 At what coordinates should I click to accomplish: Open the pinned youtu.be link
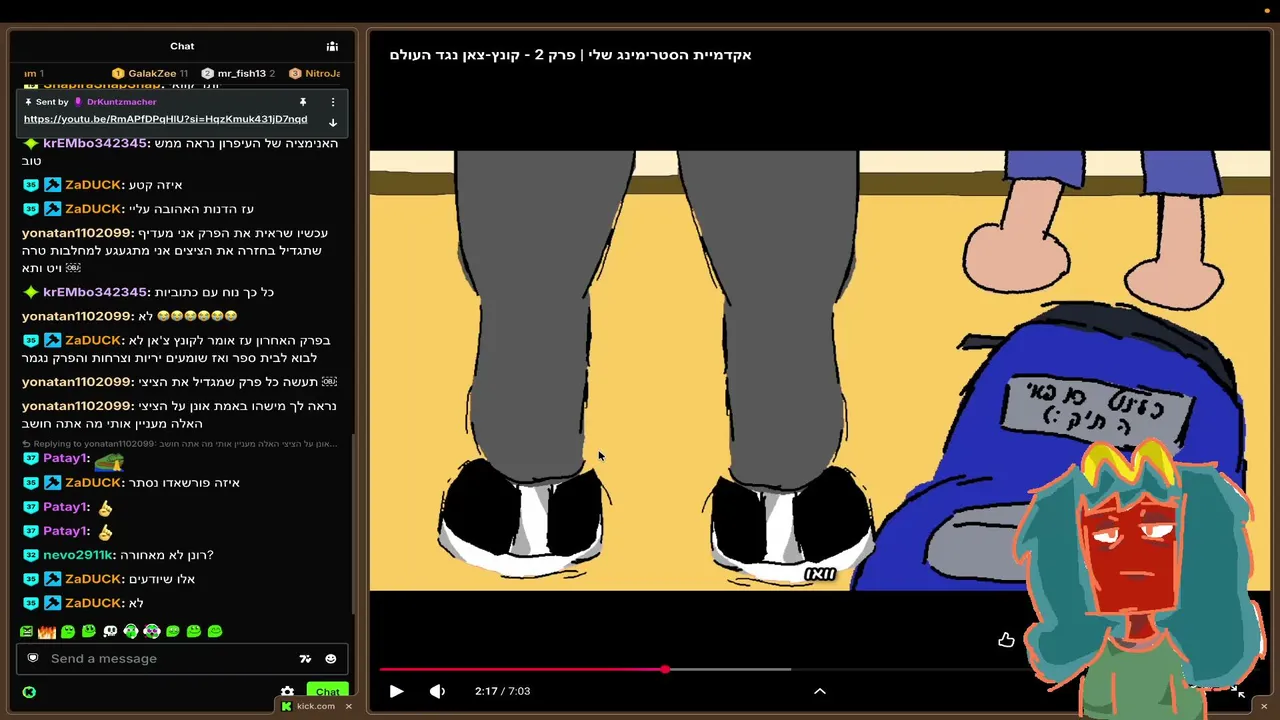(x=166, y=119)
